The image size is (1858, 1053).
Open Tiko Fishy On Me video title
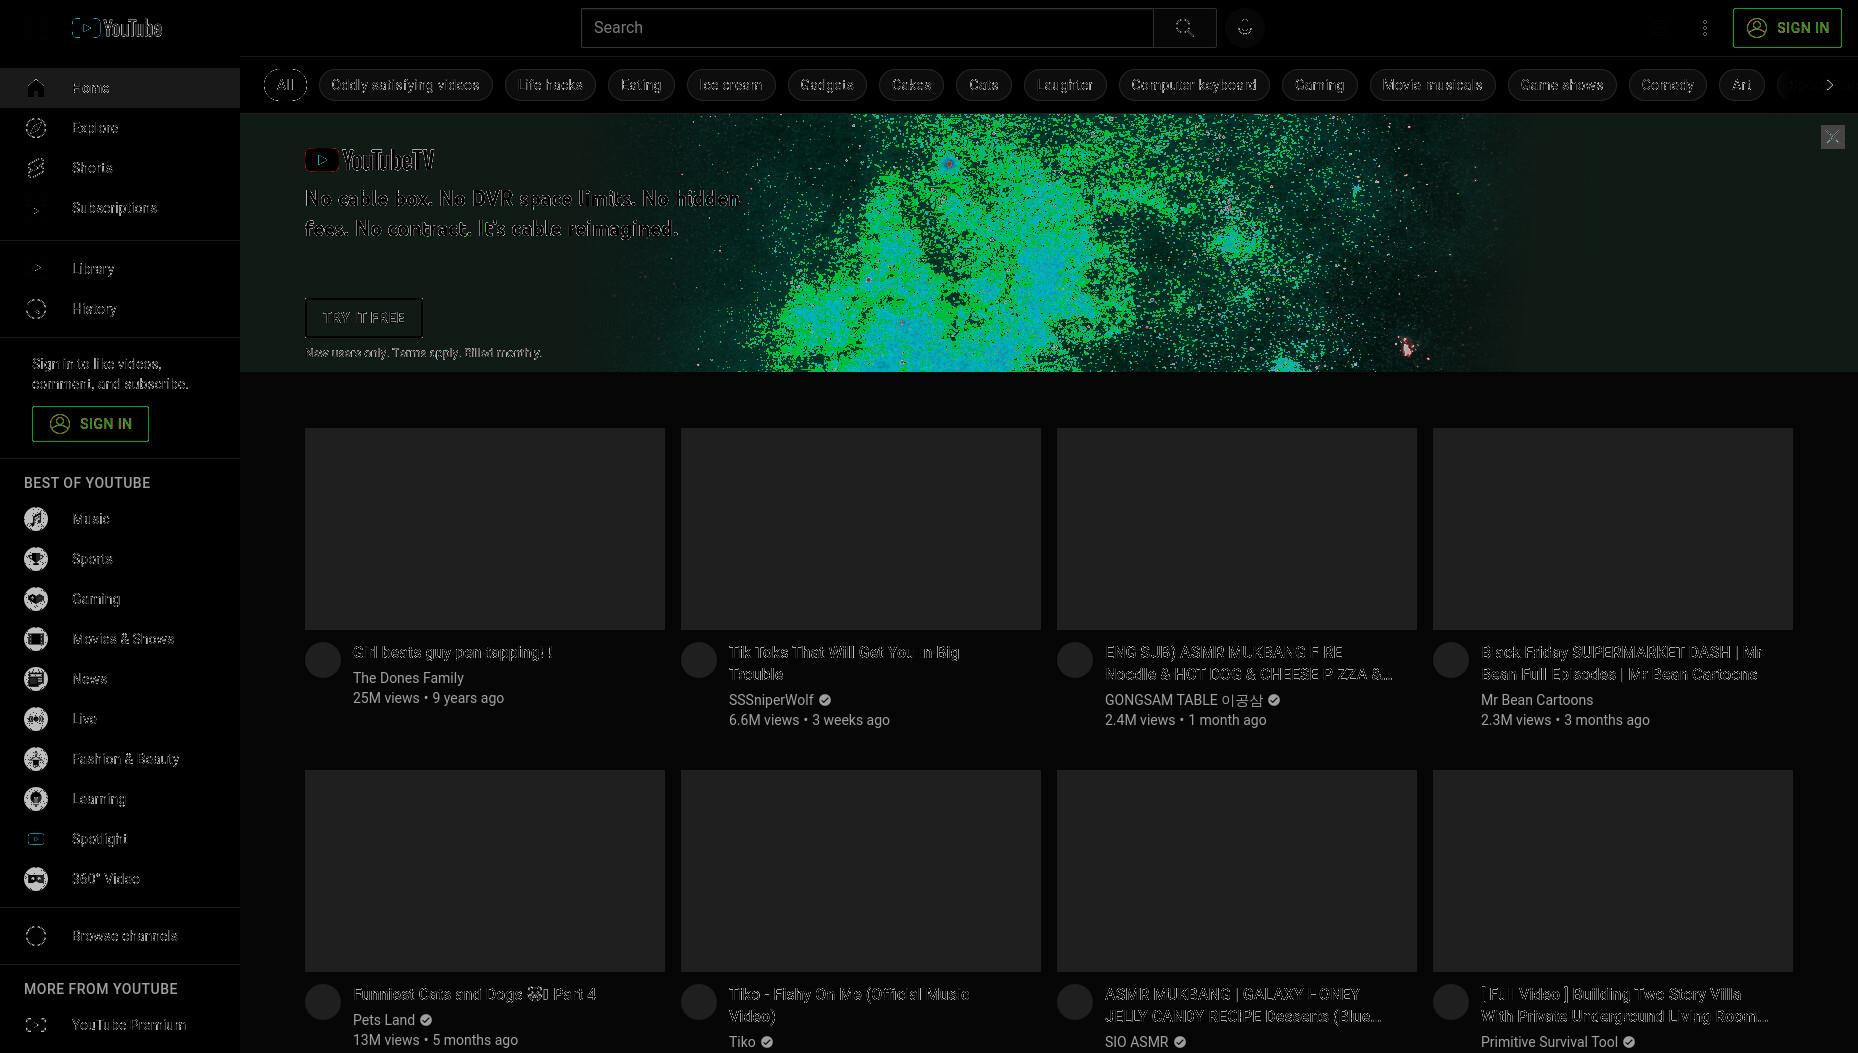coord(849,1005)
